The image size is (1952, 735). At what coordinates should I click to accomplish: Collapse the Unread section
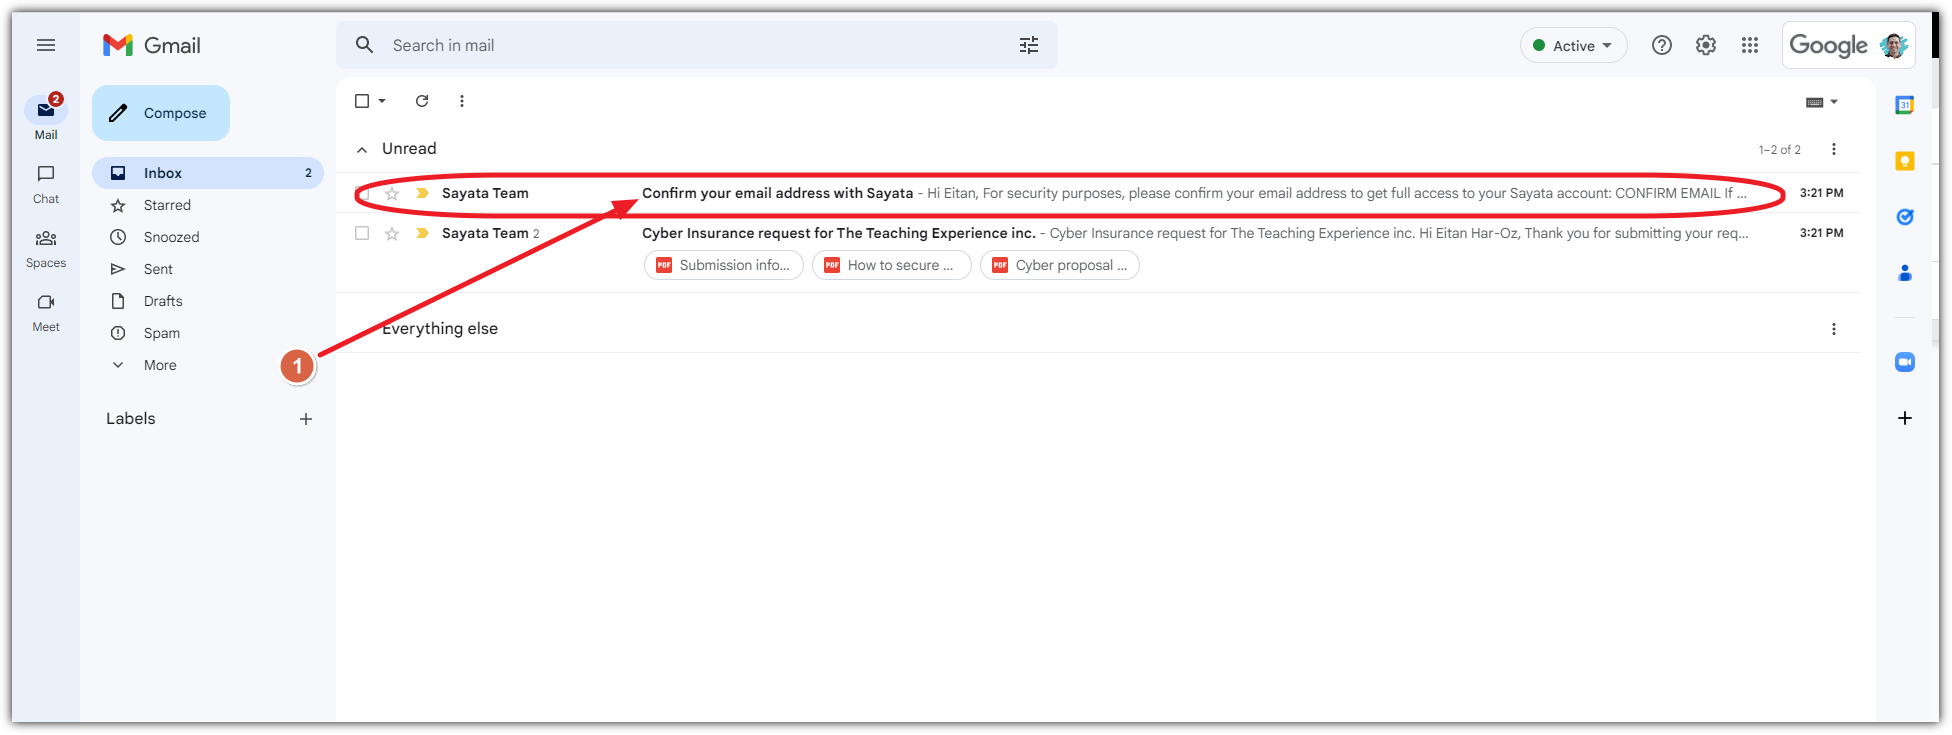(x=362, y=149)
